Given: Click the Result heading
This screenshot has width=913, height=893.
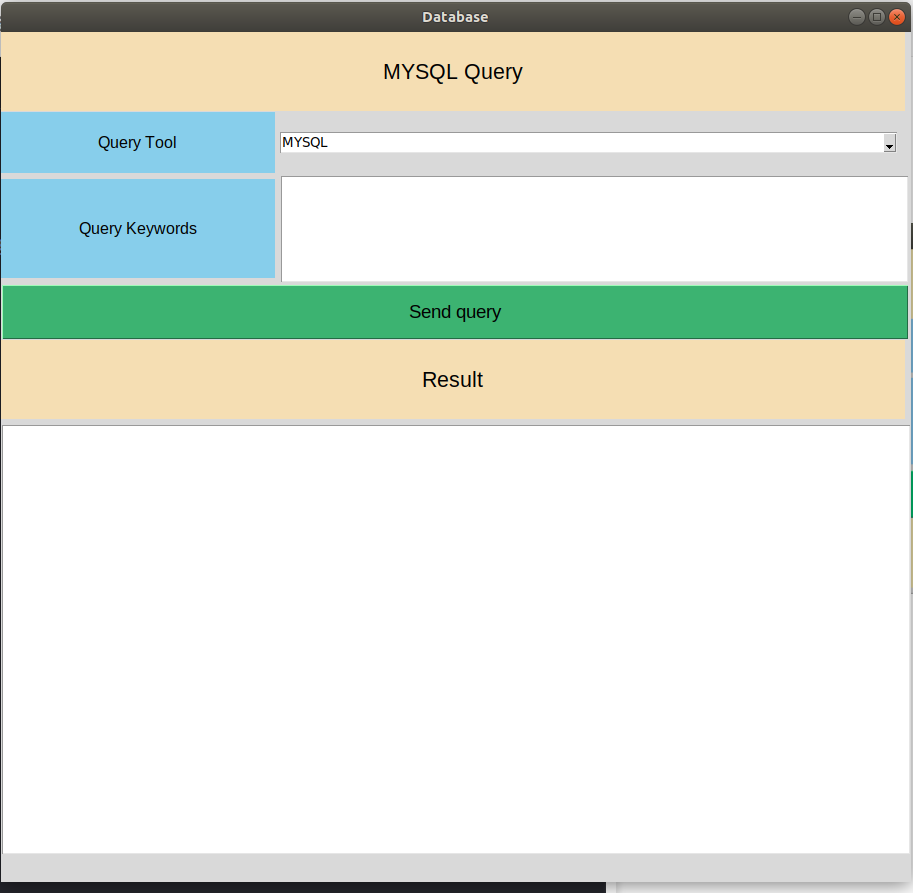Looking at the screenshot, I should coord(453,380).
